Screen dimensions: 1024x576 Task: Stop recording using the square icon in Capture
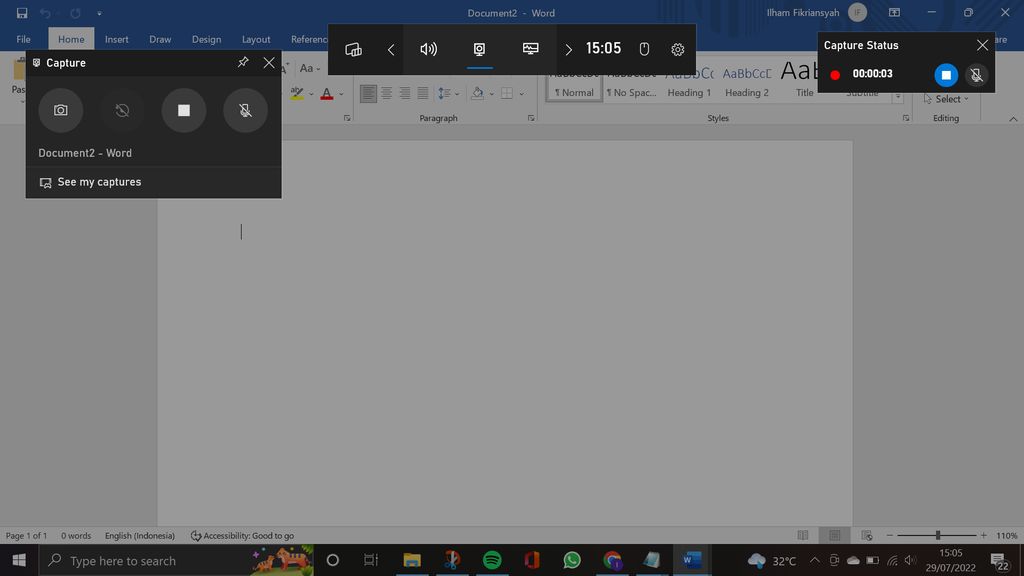183,110
